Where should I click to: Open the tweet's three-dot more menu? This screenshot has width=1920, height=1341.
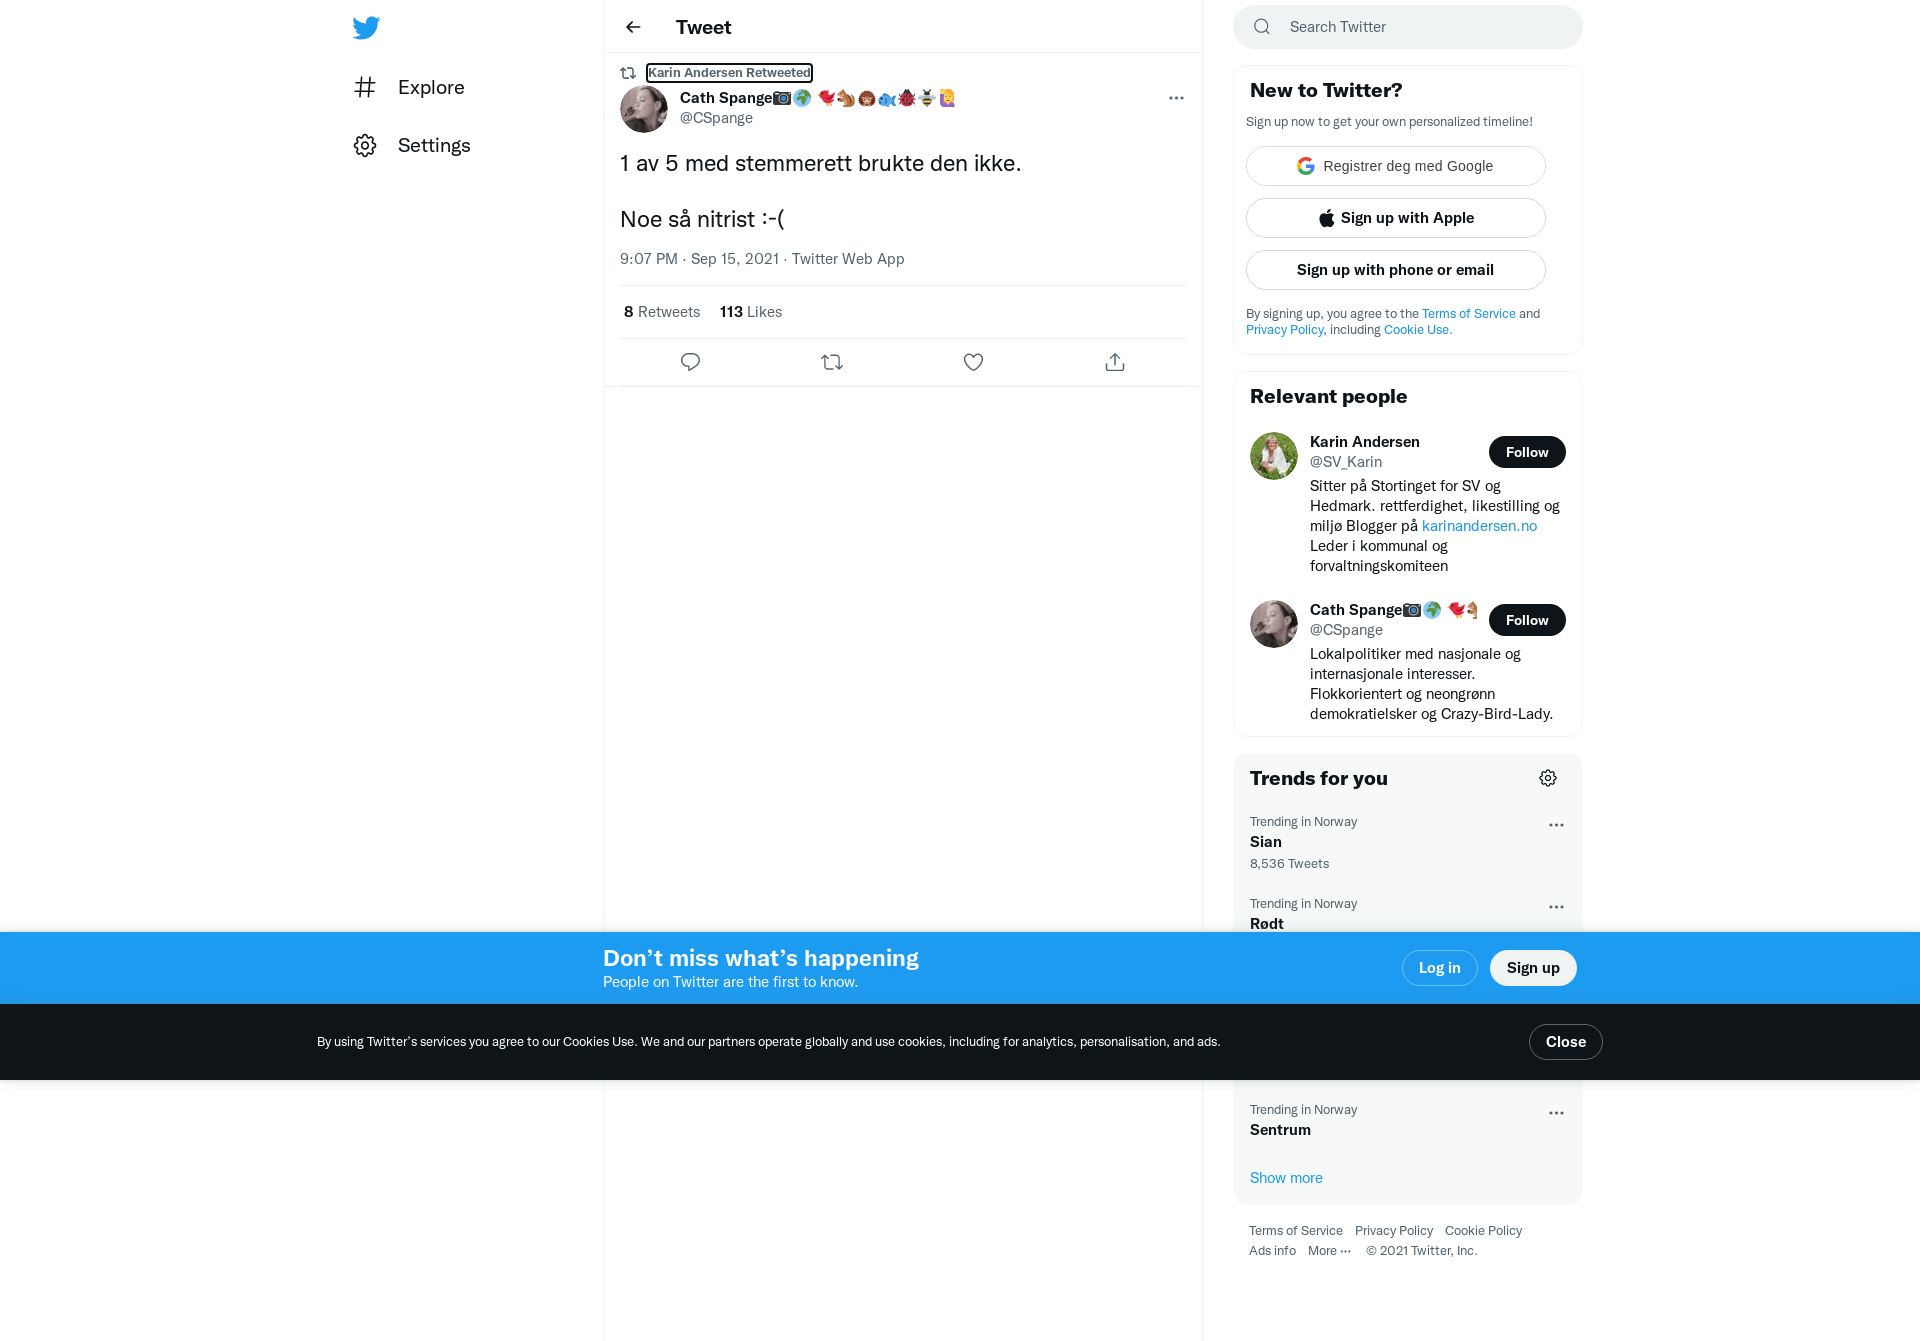pos(1176,98)
